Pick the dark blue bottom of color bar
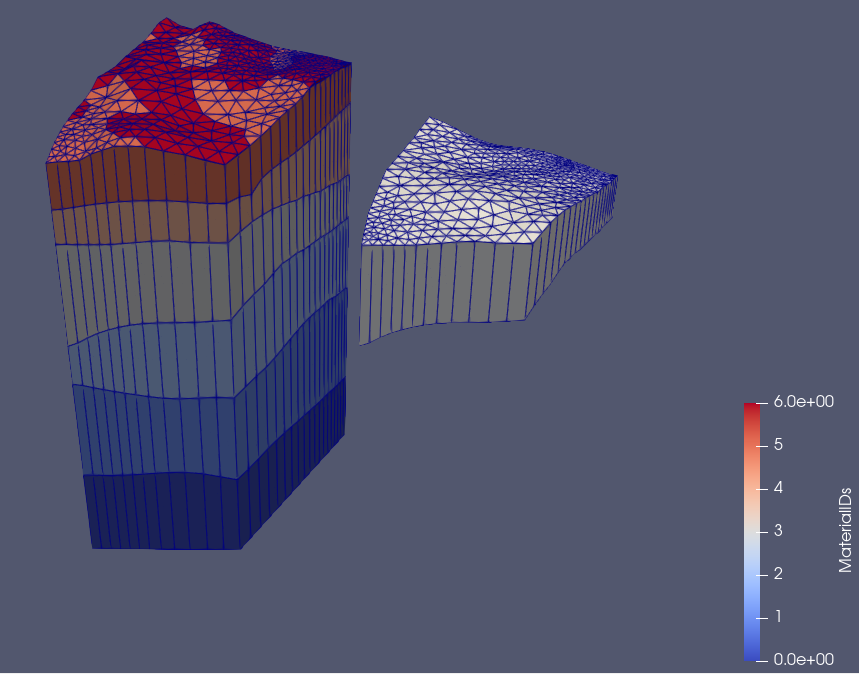 (750, 655)
